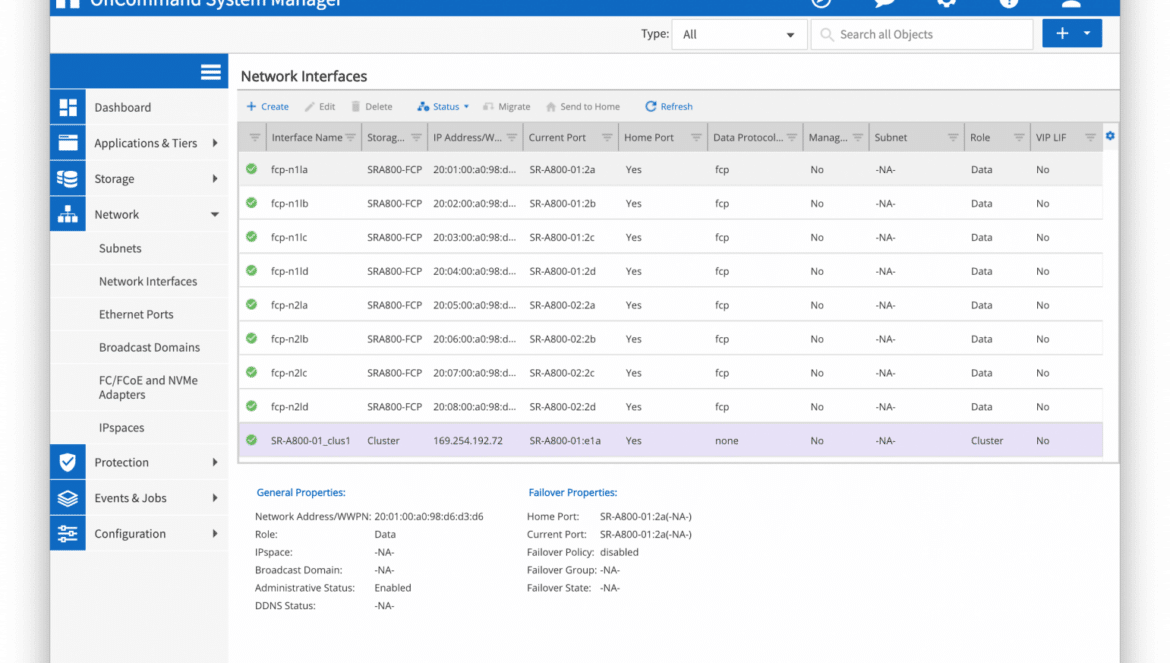1170x663 pixels.
Task: Refresh the network interfaces list
Action: pyautogui.click(x=669, y=107)
